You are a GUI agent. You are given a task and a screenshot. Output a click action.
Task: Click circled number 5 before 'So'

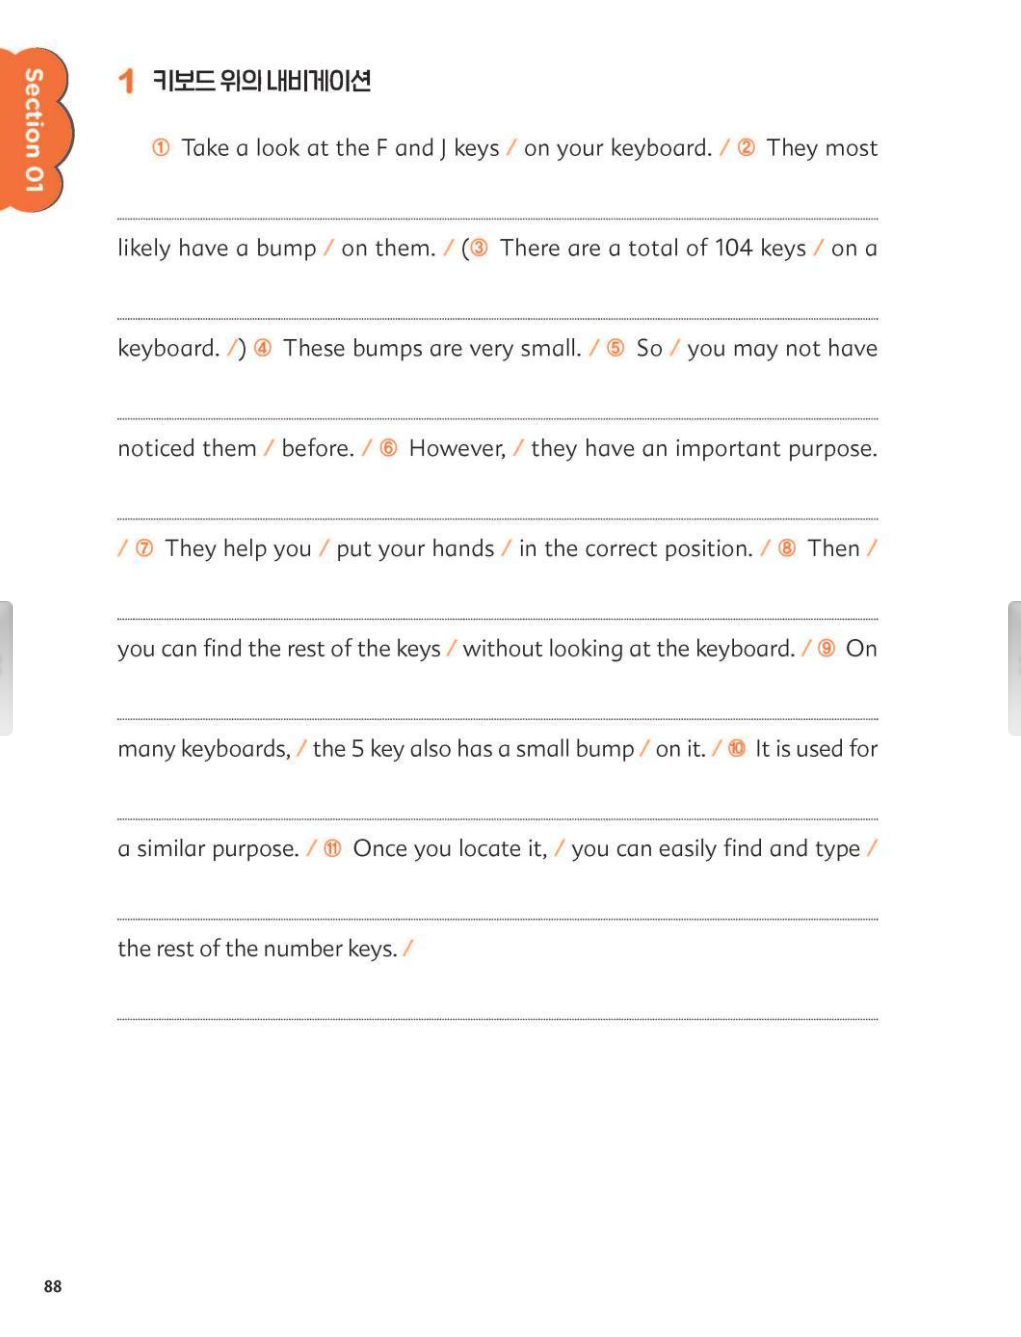pos(616,348)
